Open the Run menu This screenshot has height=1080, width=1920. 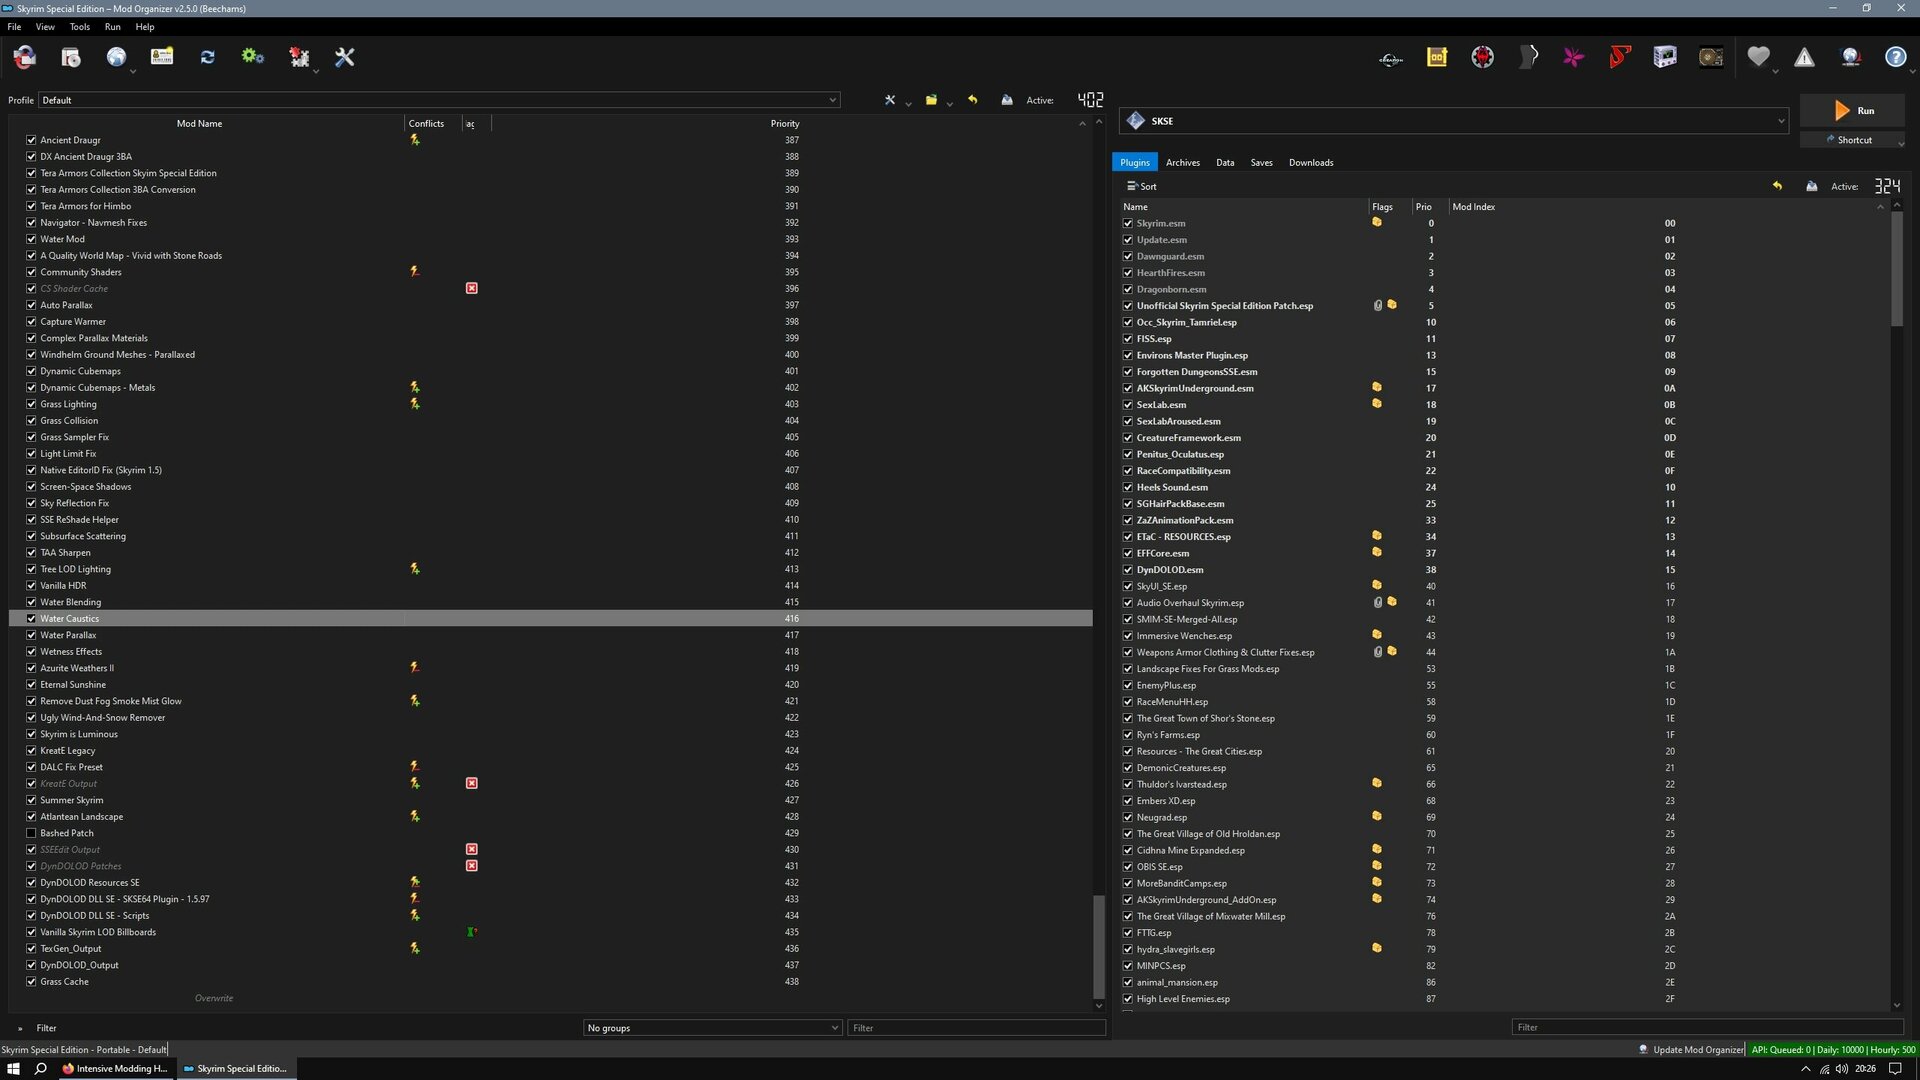112,27
